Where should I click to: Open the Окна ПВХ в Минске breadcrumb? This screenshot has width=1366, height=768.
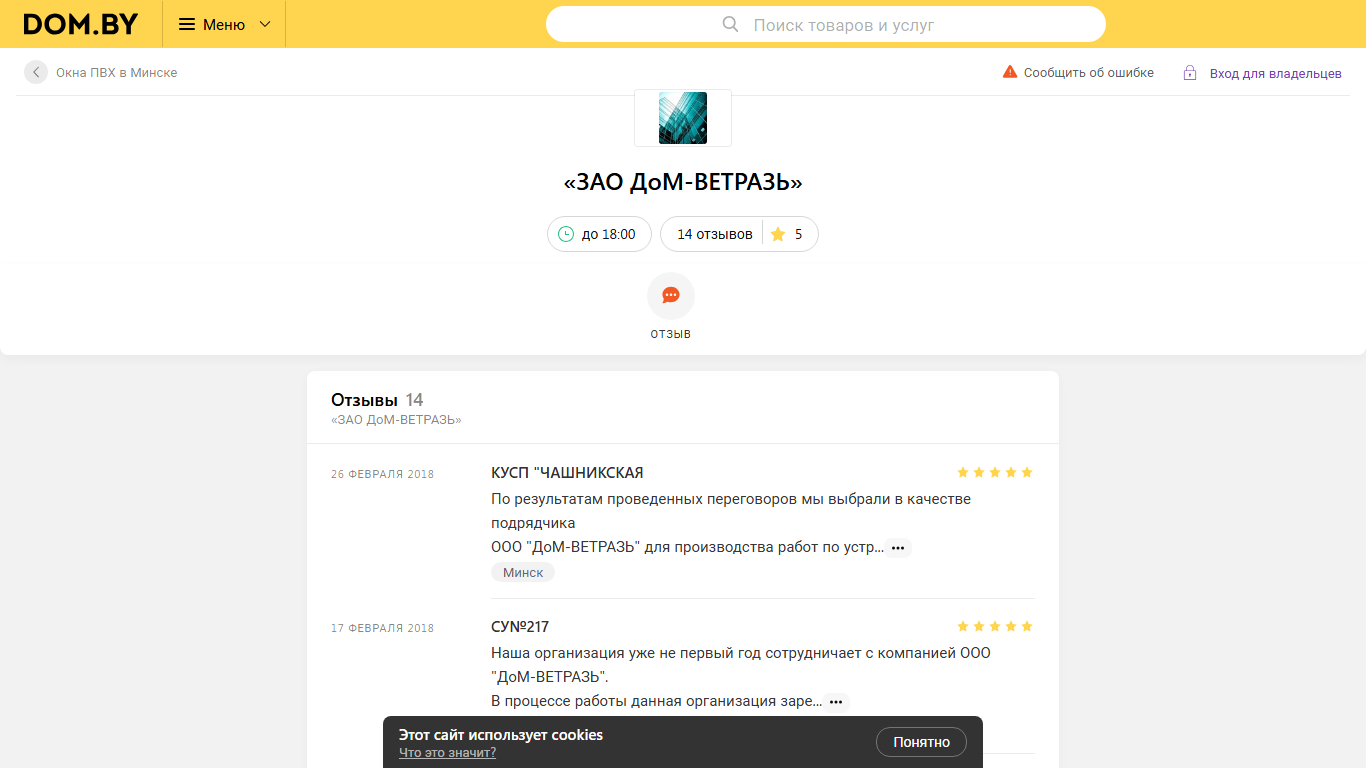(x=117, y=72)
